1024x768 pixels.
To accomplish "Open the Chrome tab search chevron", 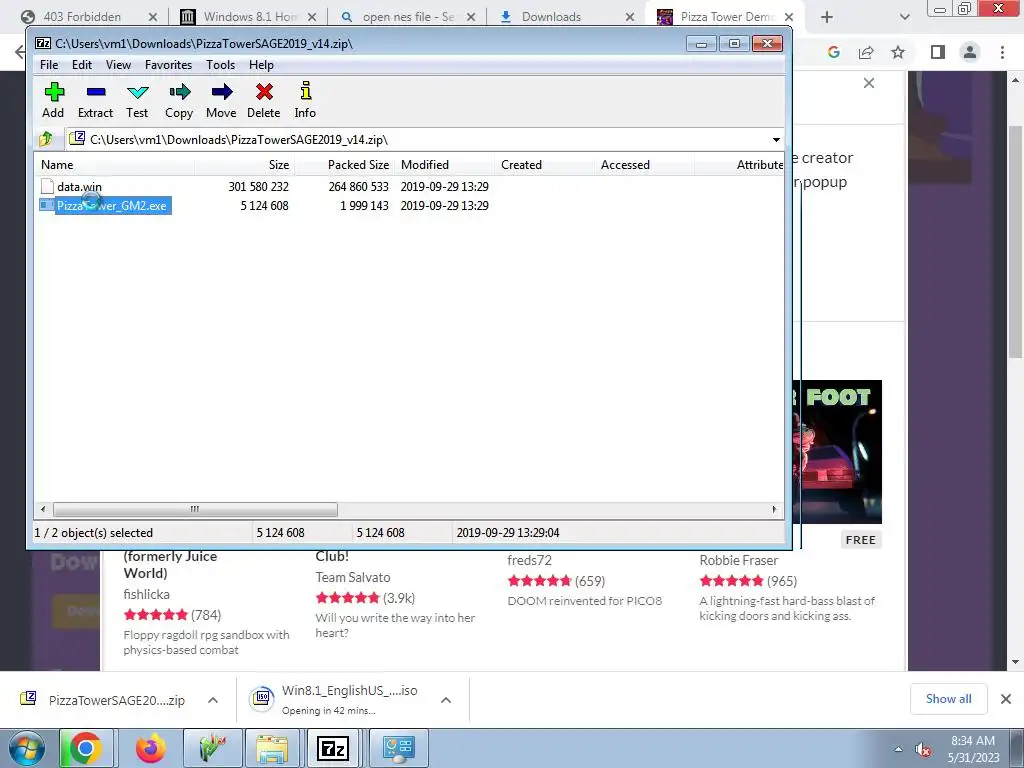I will (904, 17).
